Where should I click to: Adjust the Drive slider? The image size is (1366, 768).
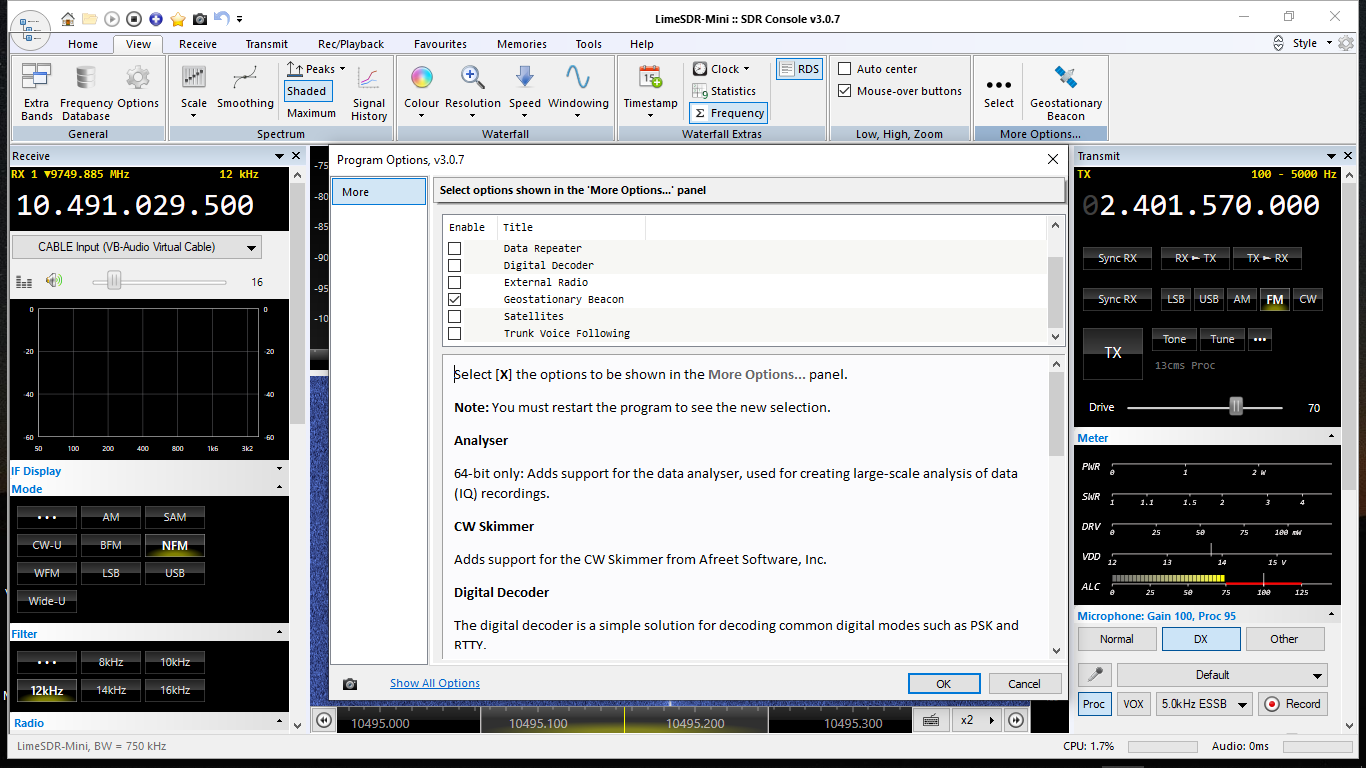pyautogui.click(x=1236, y=407)
